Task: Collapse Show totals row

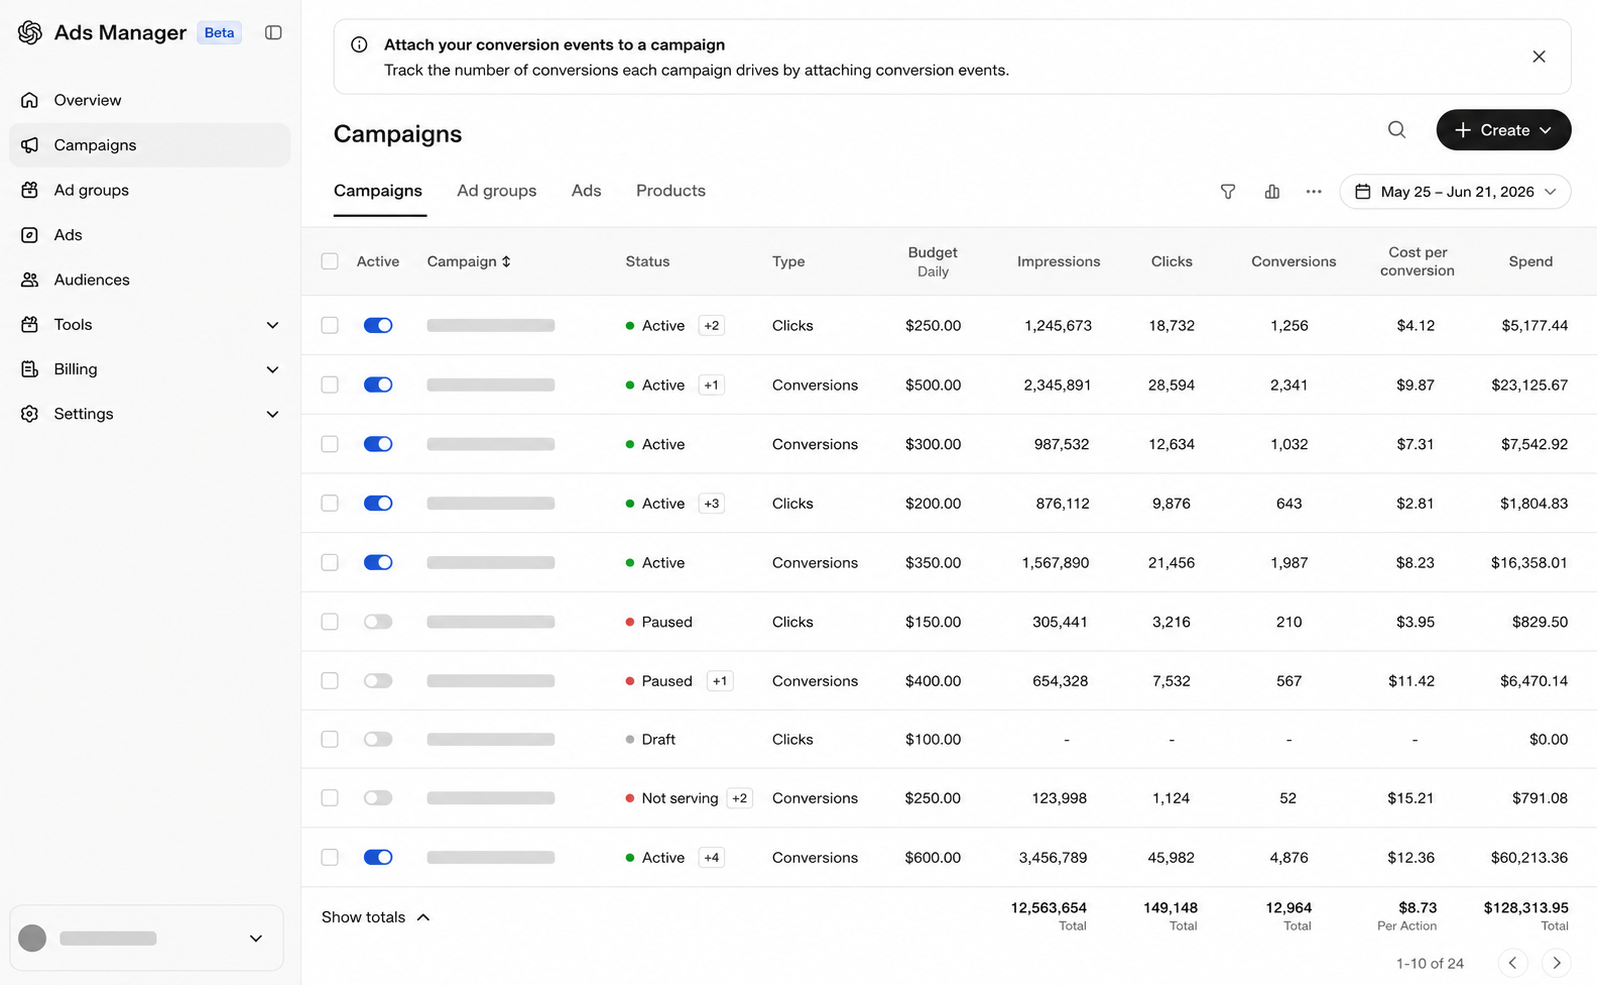Action: [x=375, y=918]
